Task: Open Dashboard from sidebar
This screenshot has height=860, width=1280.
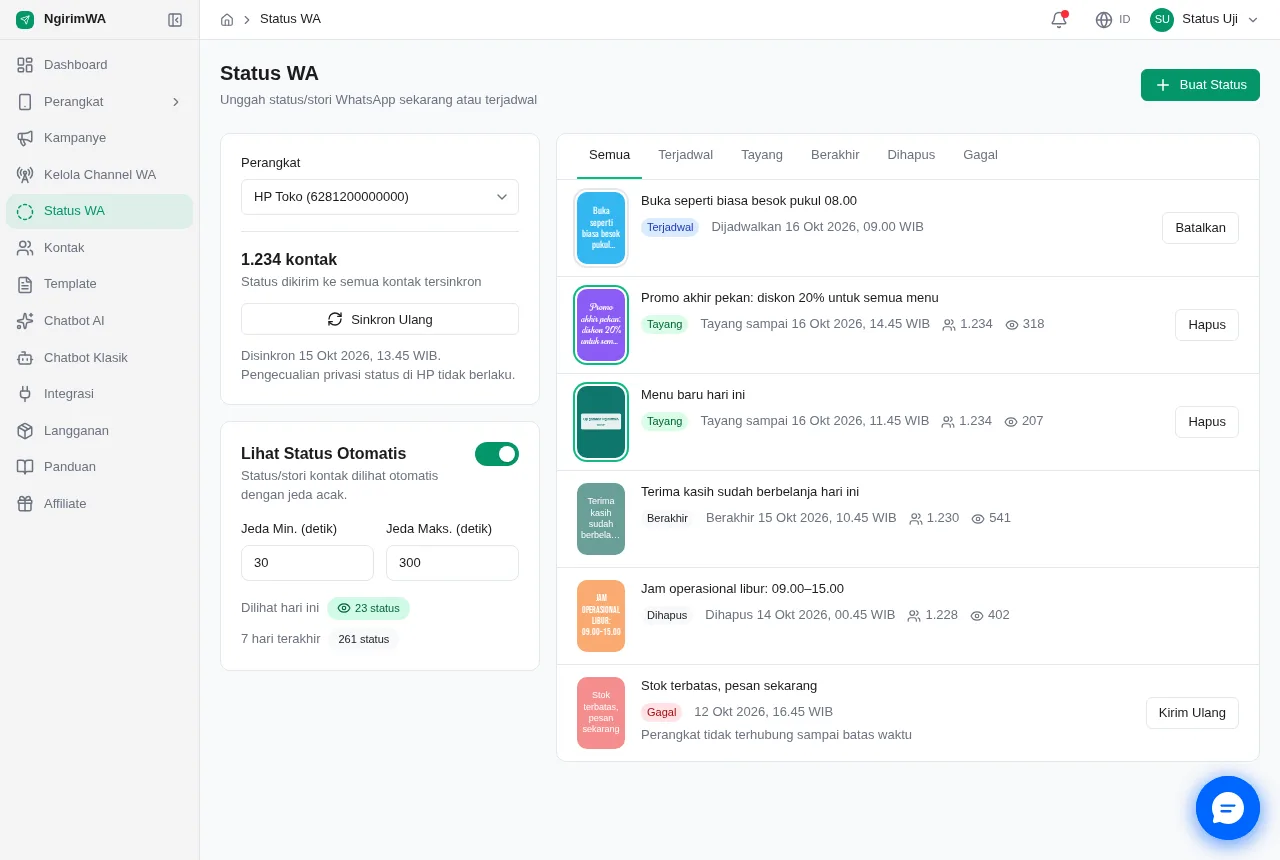Action: point(99,65)
